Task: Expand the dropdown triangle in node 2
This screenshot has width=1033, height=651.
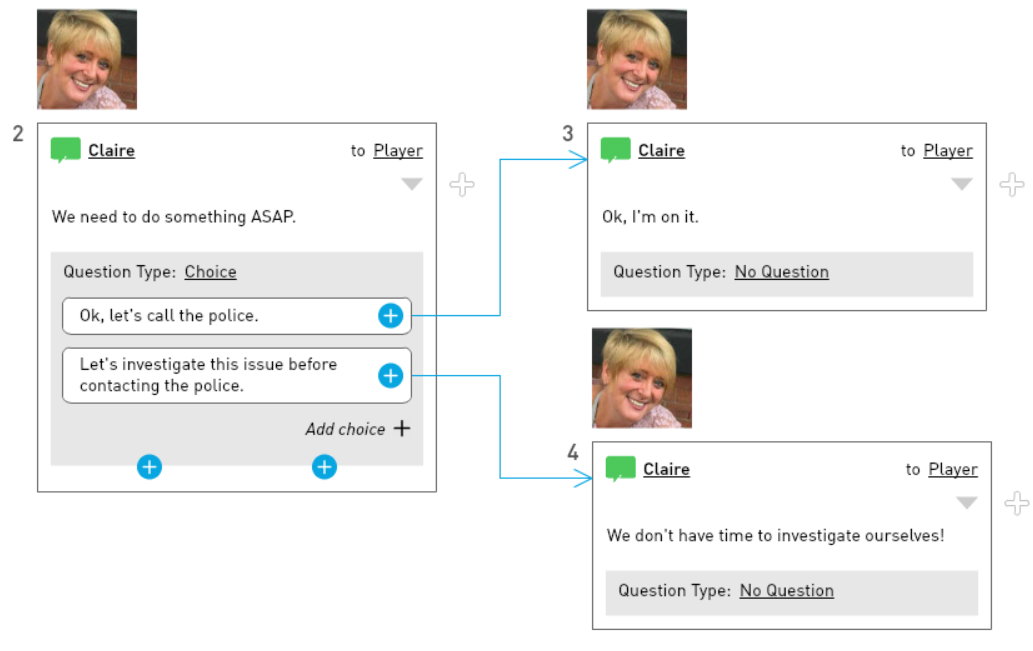Action: (x=412, y=184)
